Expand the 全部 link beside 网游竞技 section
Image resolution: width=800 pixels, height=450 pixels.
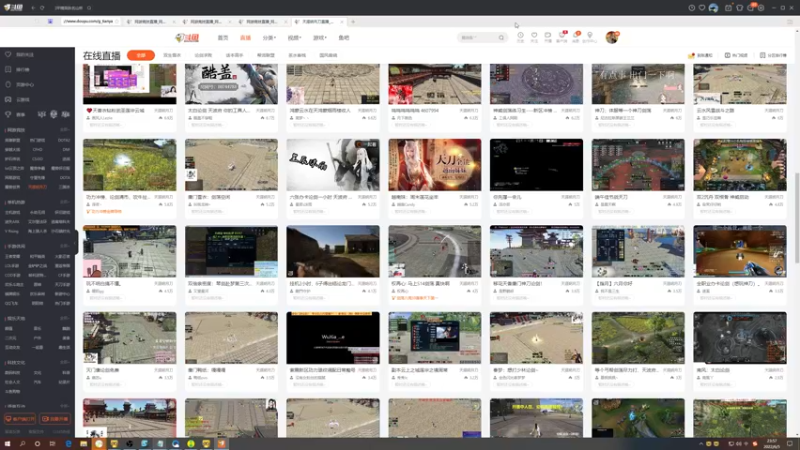(64, 130)
